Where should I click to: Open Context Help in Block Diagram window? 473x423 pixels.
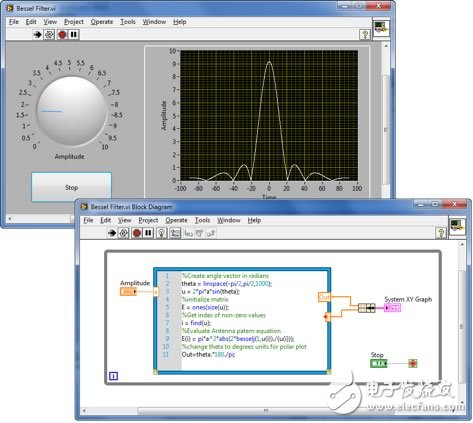[441, 233]
